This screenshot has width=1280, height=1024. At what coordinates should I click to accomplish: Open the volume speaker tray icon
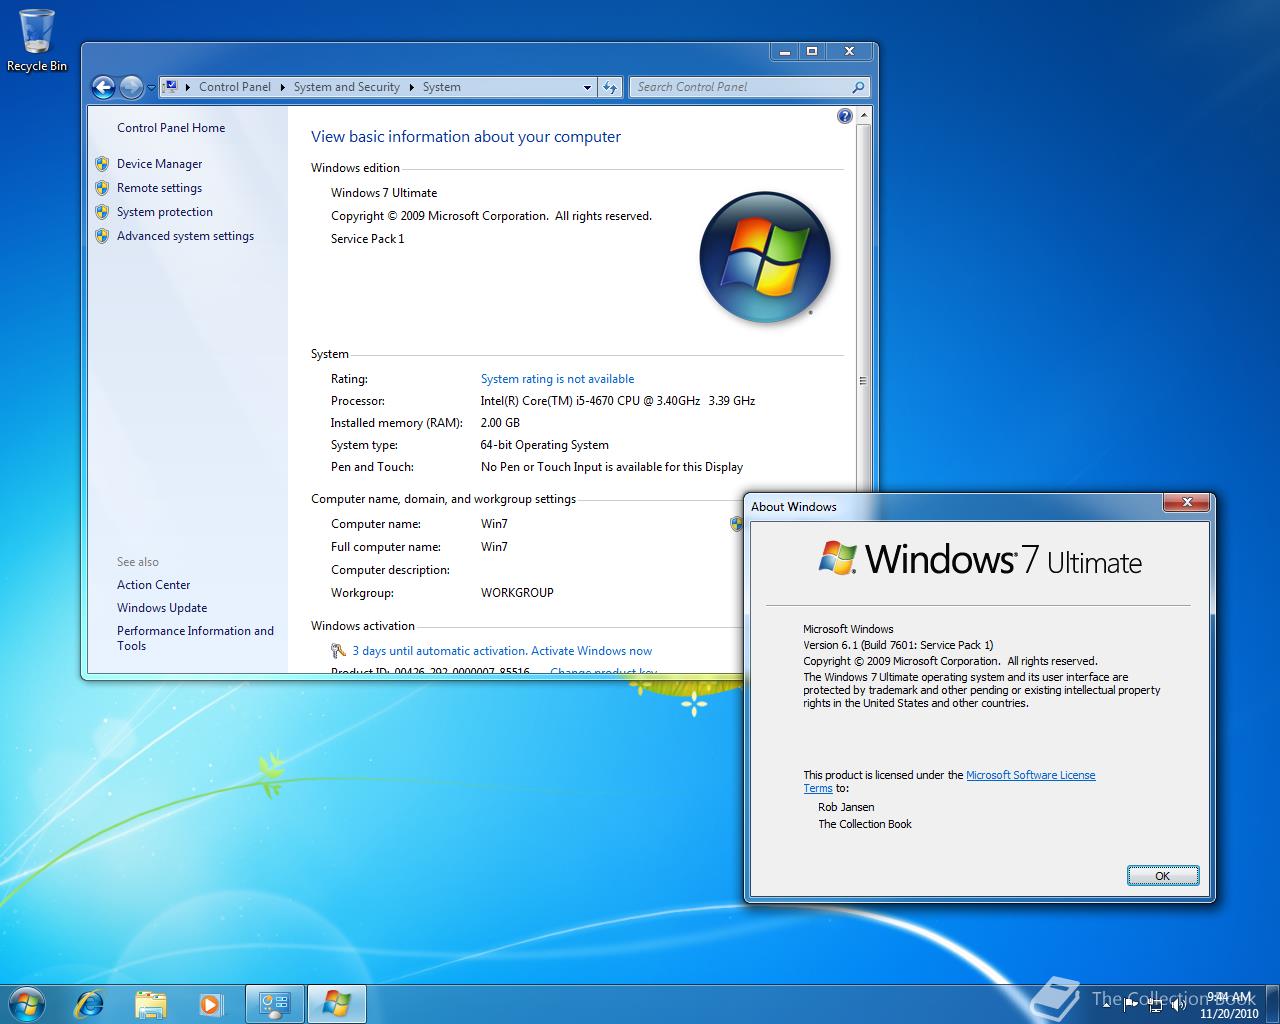tap(1179, 1005)
